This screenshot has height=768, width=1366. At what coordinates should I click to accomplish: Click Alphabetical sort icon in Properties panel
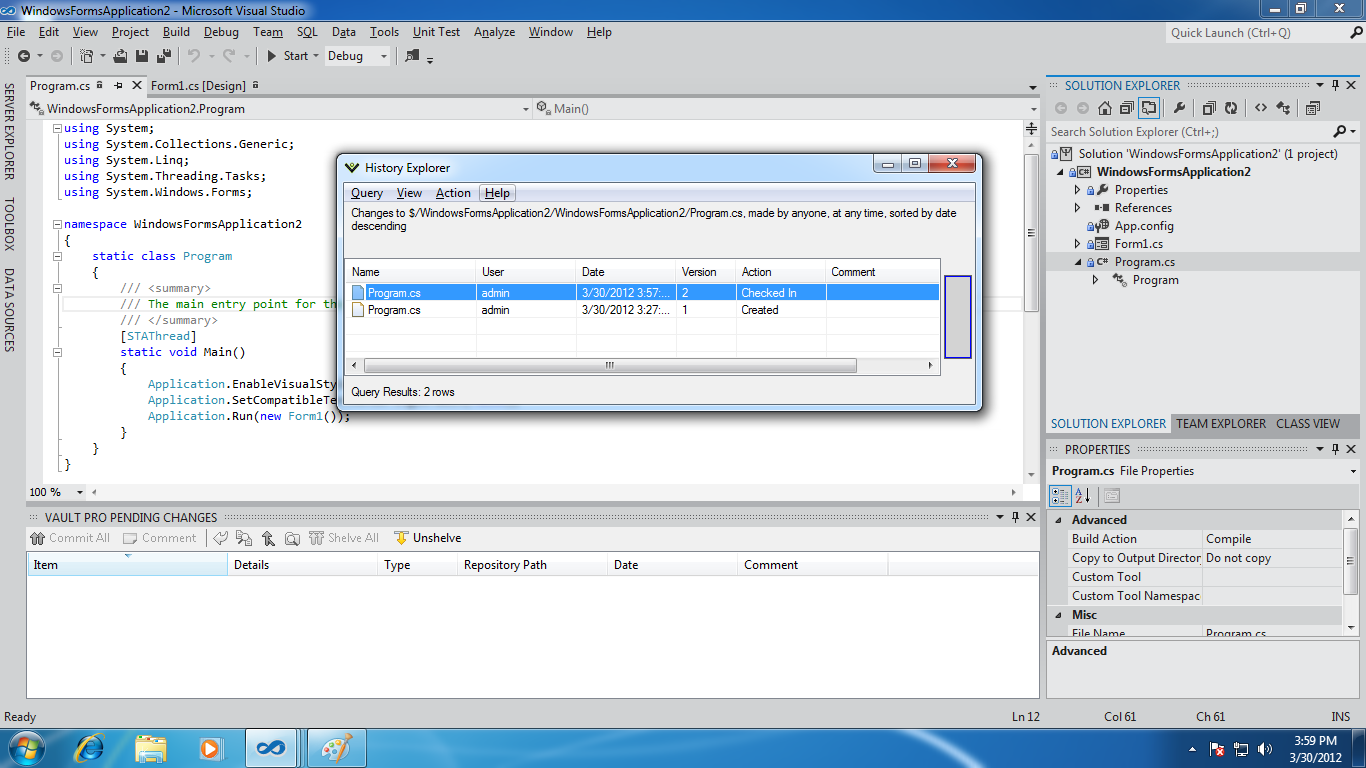point(1083,496)
